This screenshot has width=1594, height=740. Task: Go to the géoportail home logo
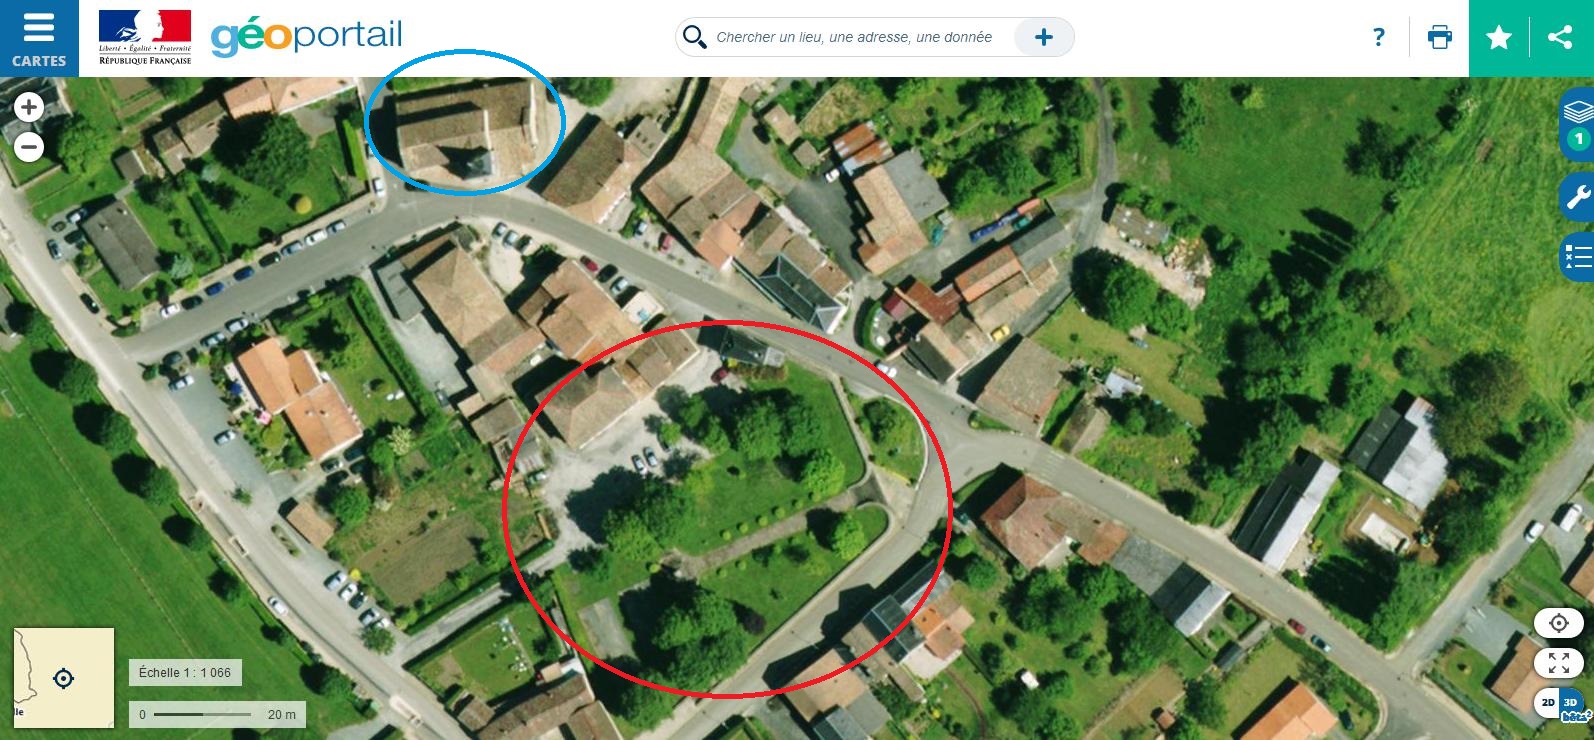click(x=306, y=38)
